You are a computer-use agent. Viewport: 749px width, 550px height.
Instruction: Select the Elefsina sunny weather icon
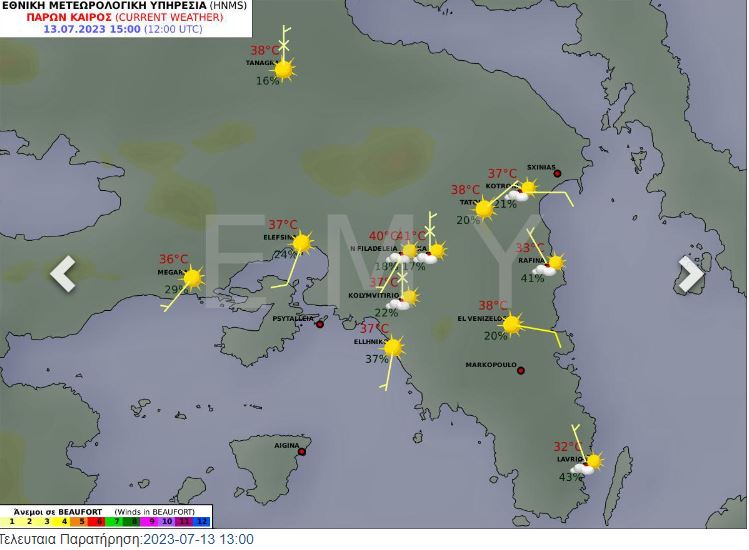(x=301, y=243)
